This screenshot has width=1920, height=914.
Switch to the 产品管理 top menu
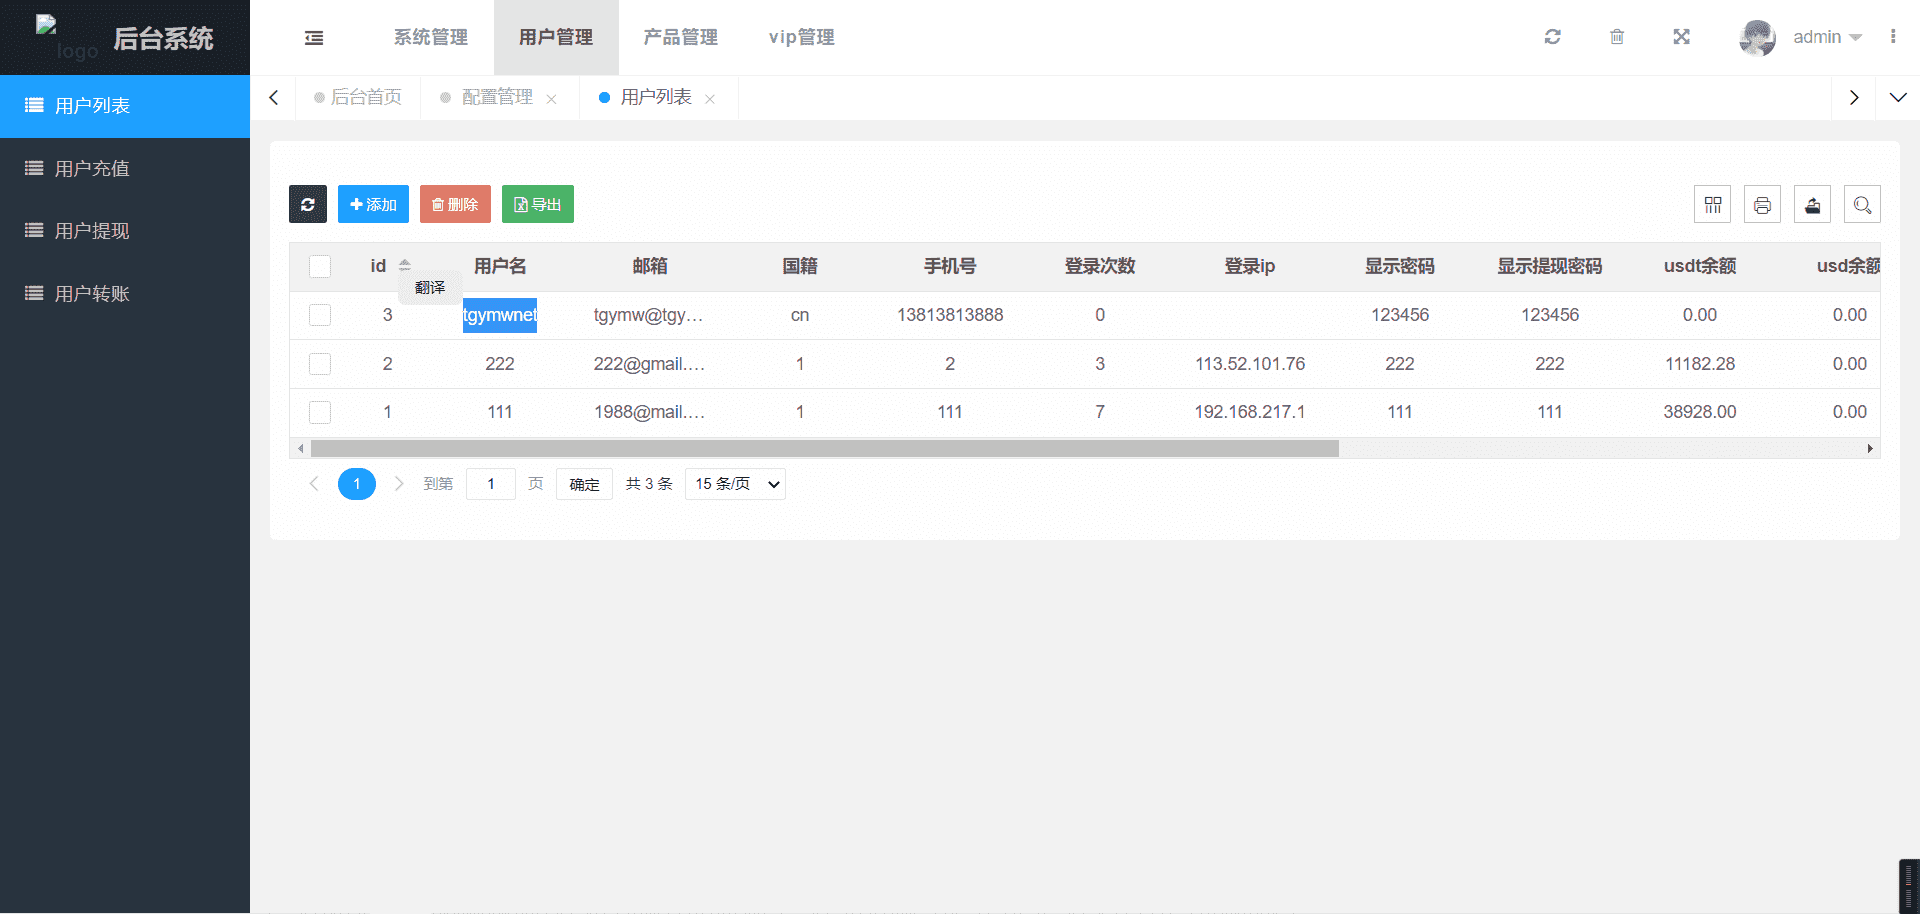click(x=680, y=37)
